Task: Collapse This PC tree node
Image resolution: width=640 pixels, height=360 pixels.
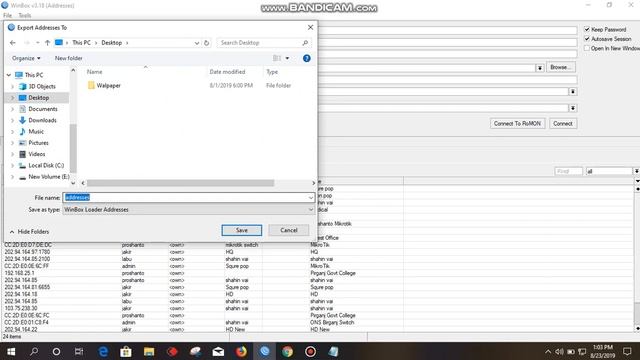Action: [9, 75]
